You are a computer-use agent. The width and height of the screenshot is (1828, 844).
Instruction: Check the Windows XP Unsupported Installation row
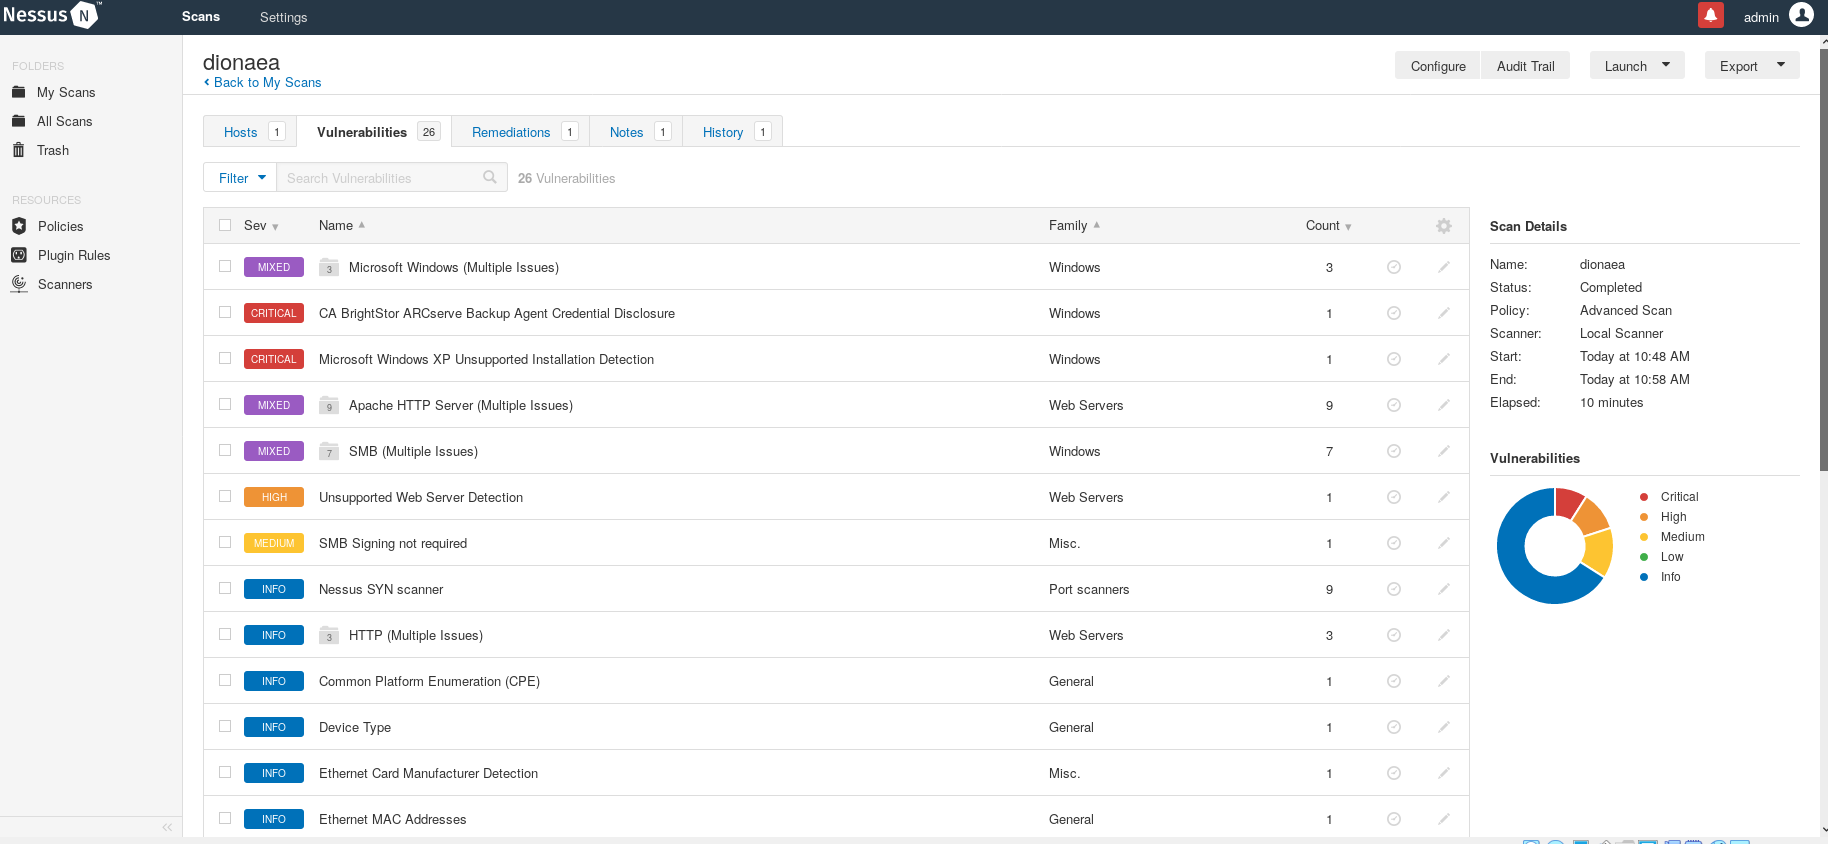click(225, 358)
